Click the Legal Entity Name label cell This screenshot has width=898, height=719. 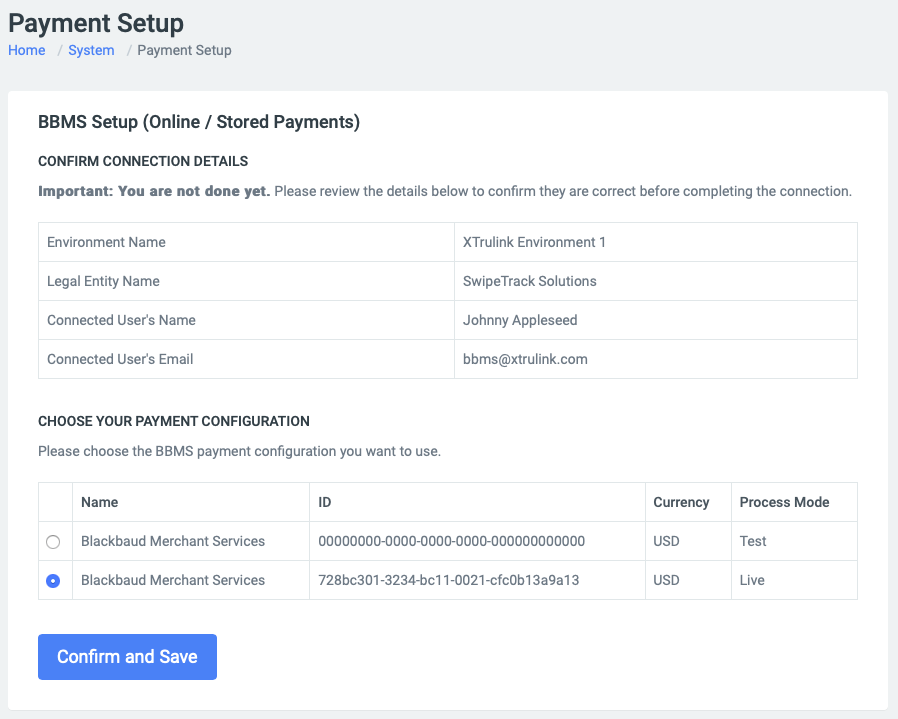[x=246, y=281]
